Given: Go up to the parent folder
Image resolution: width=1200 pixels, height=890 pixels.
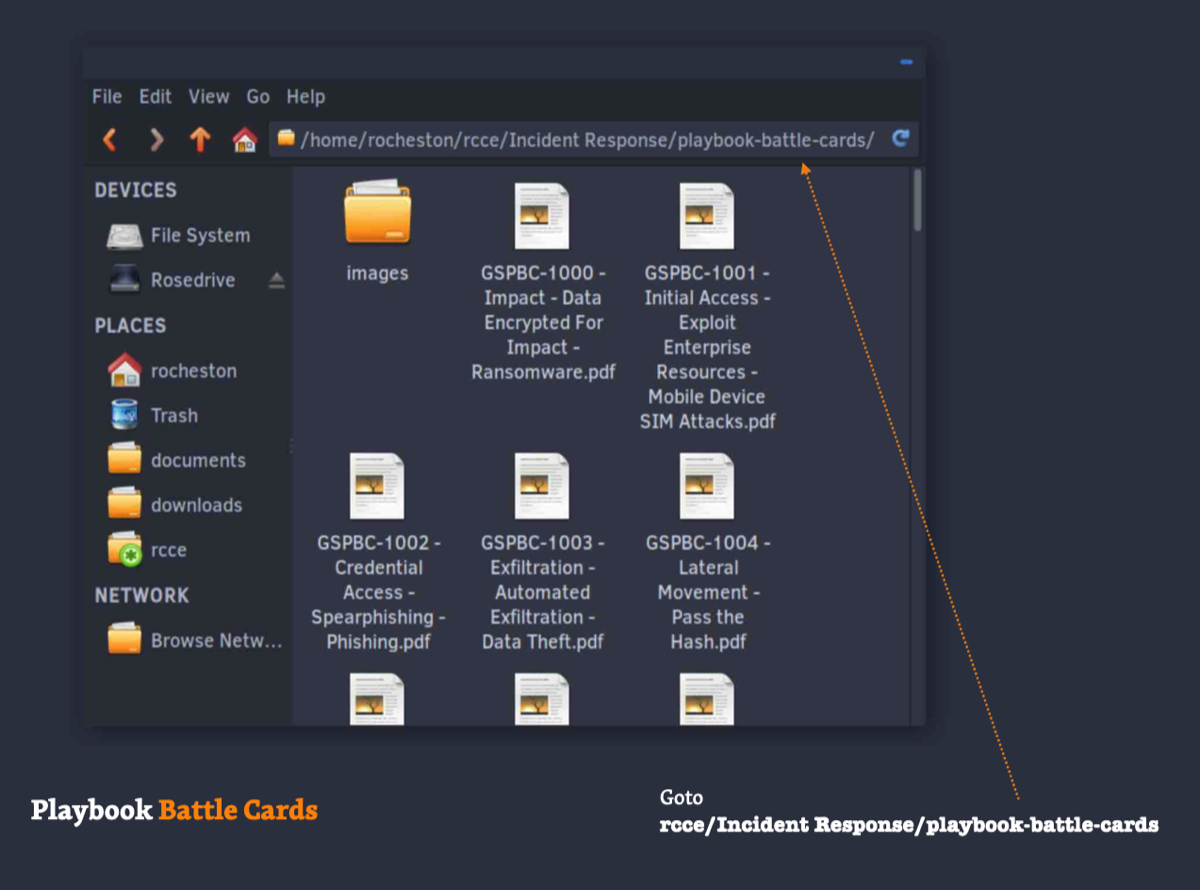Looking at the screenshot, I should [200, 140].
